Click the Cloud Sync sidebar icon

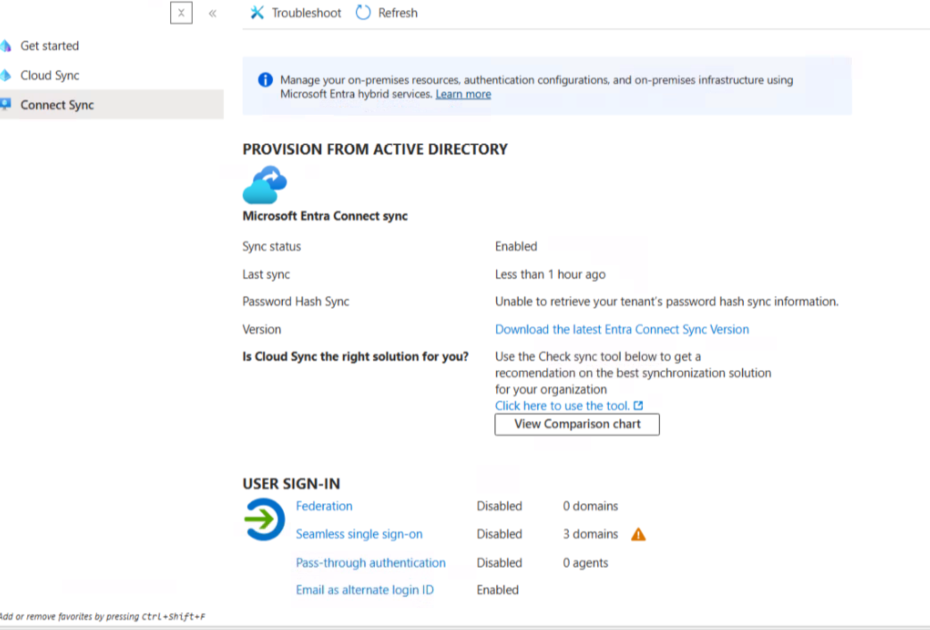pyautogui.click(x=5, y=75)
